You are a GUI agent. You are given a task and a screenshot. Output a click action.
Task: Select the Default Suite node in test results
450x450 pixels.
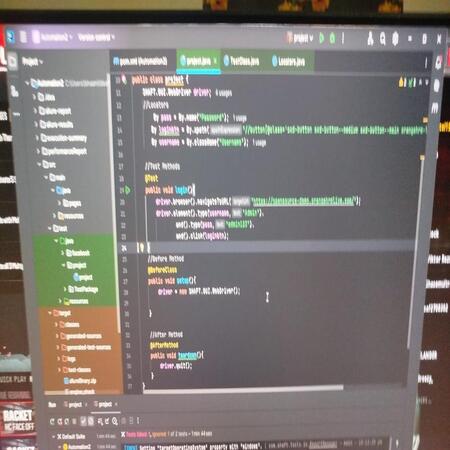click(x=71, y=436)
